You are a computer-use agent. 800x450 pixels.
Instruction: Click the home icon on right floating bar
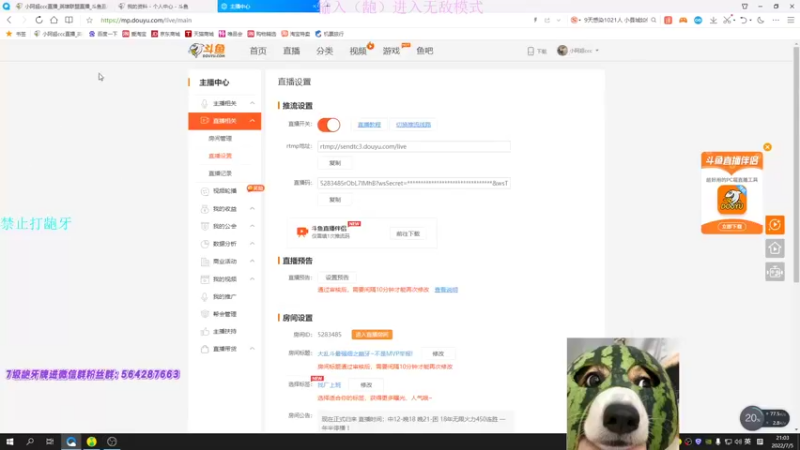pyautogui.click(x=775, y=248)
